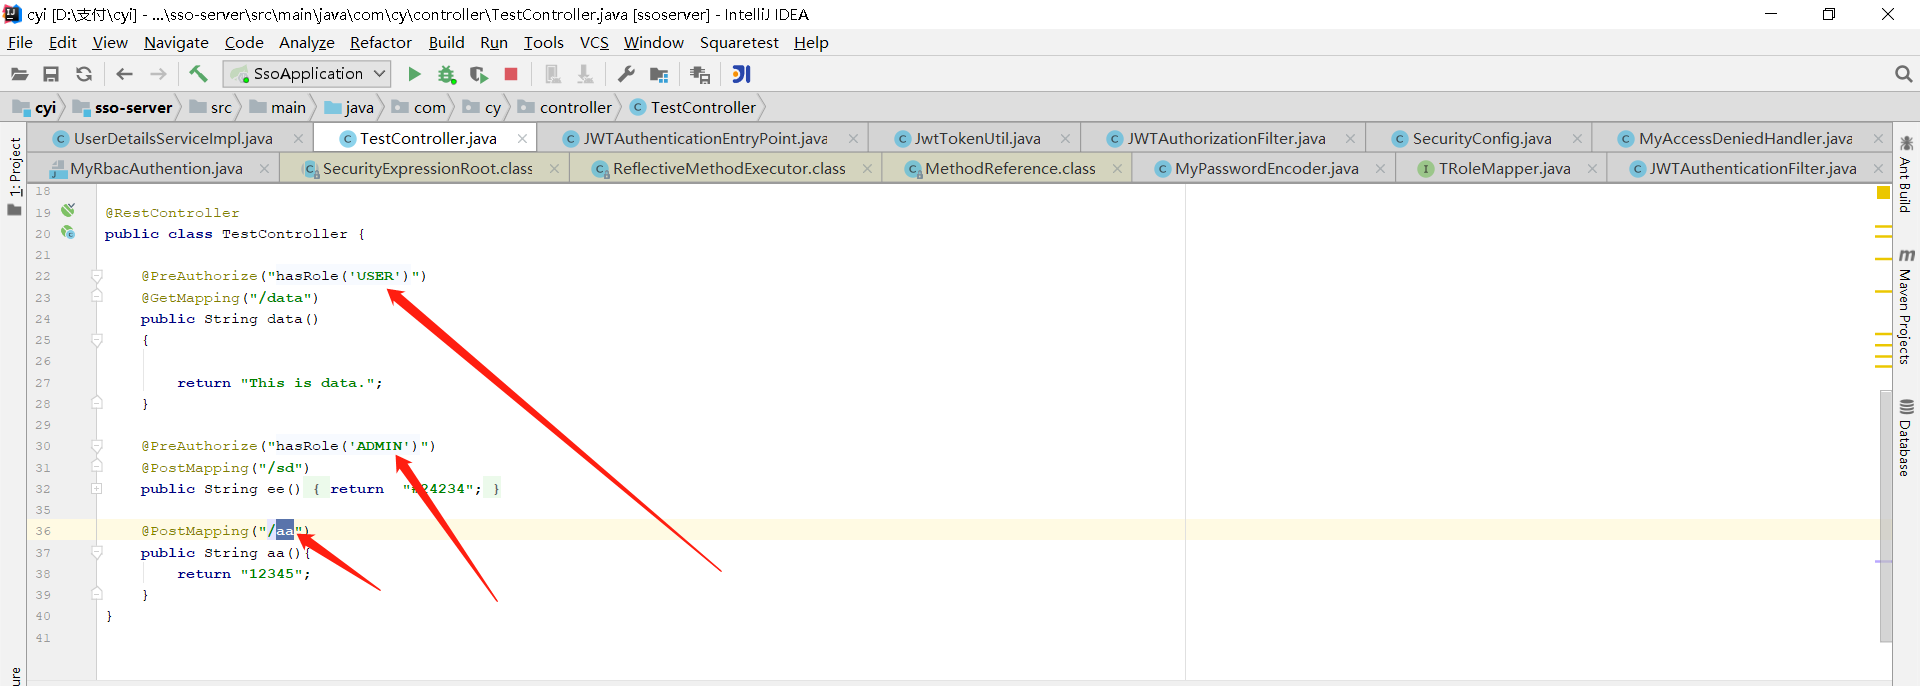This screenshot has width=1920, height=686.
Task: Open the Maven Projects tool window
Action: tap(1906, 306)
